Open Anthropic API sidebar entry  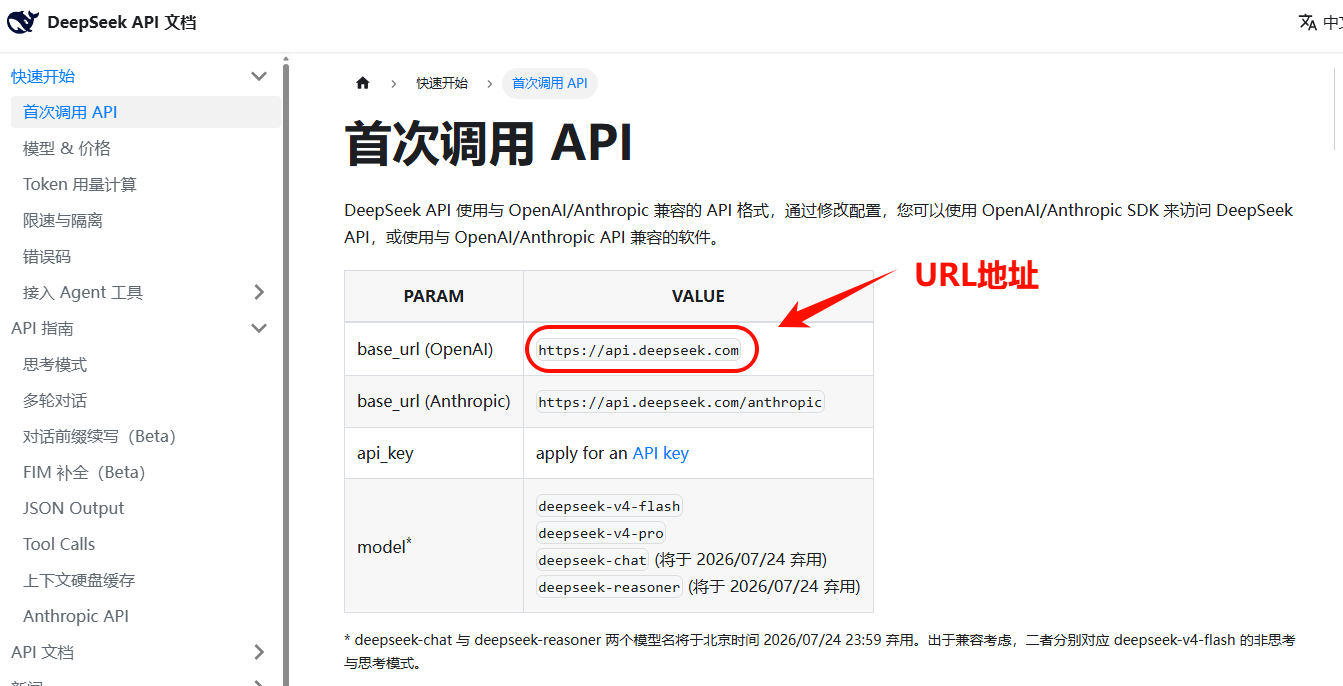[x=76, y=616]
